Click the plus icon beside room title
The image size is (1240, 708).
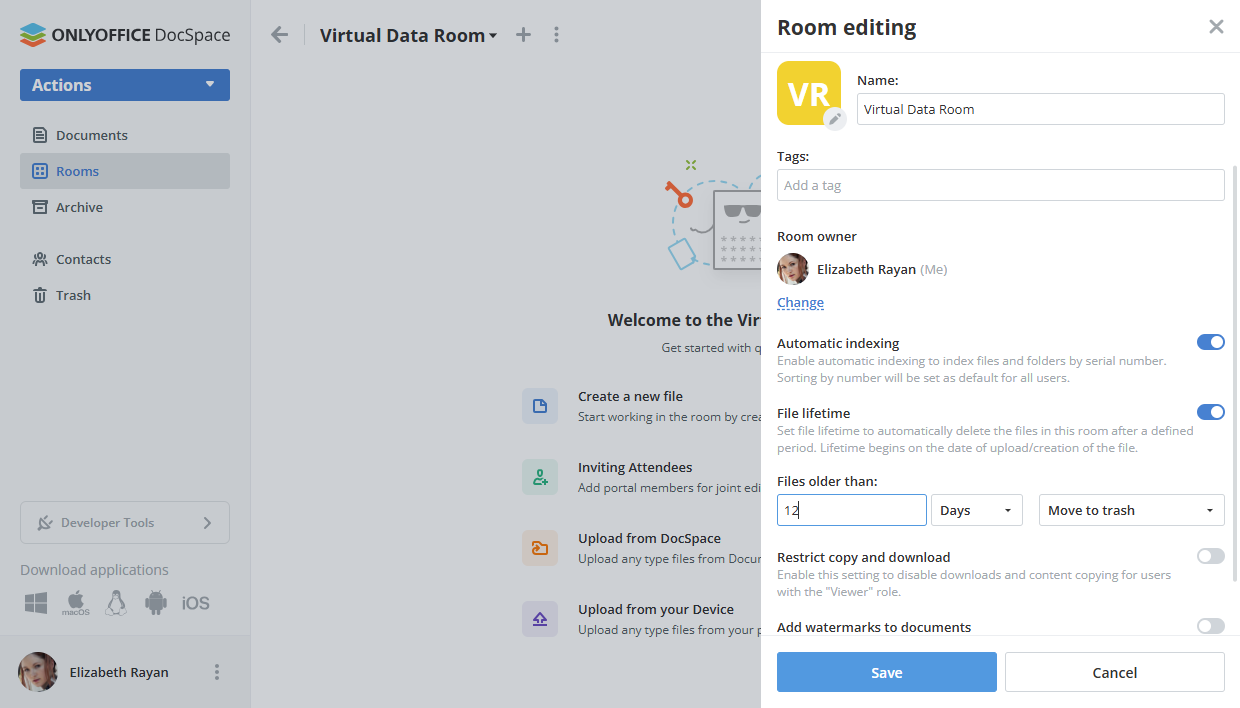(x=523, y=35)
